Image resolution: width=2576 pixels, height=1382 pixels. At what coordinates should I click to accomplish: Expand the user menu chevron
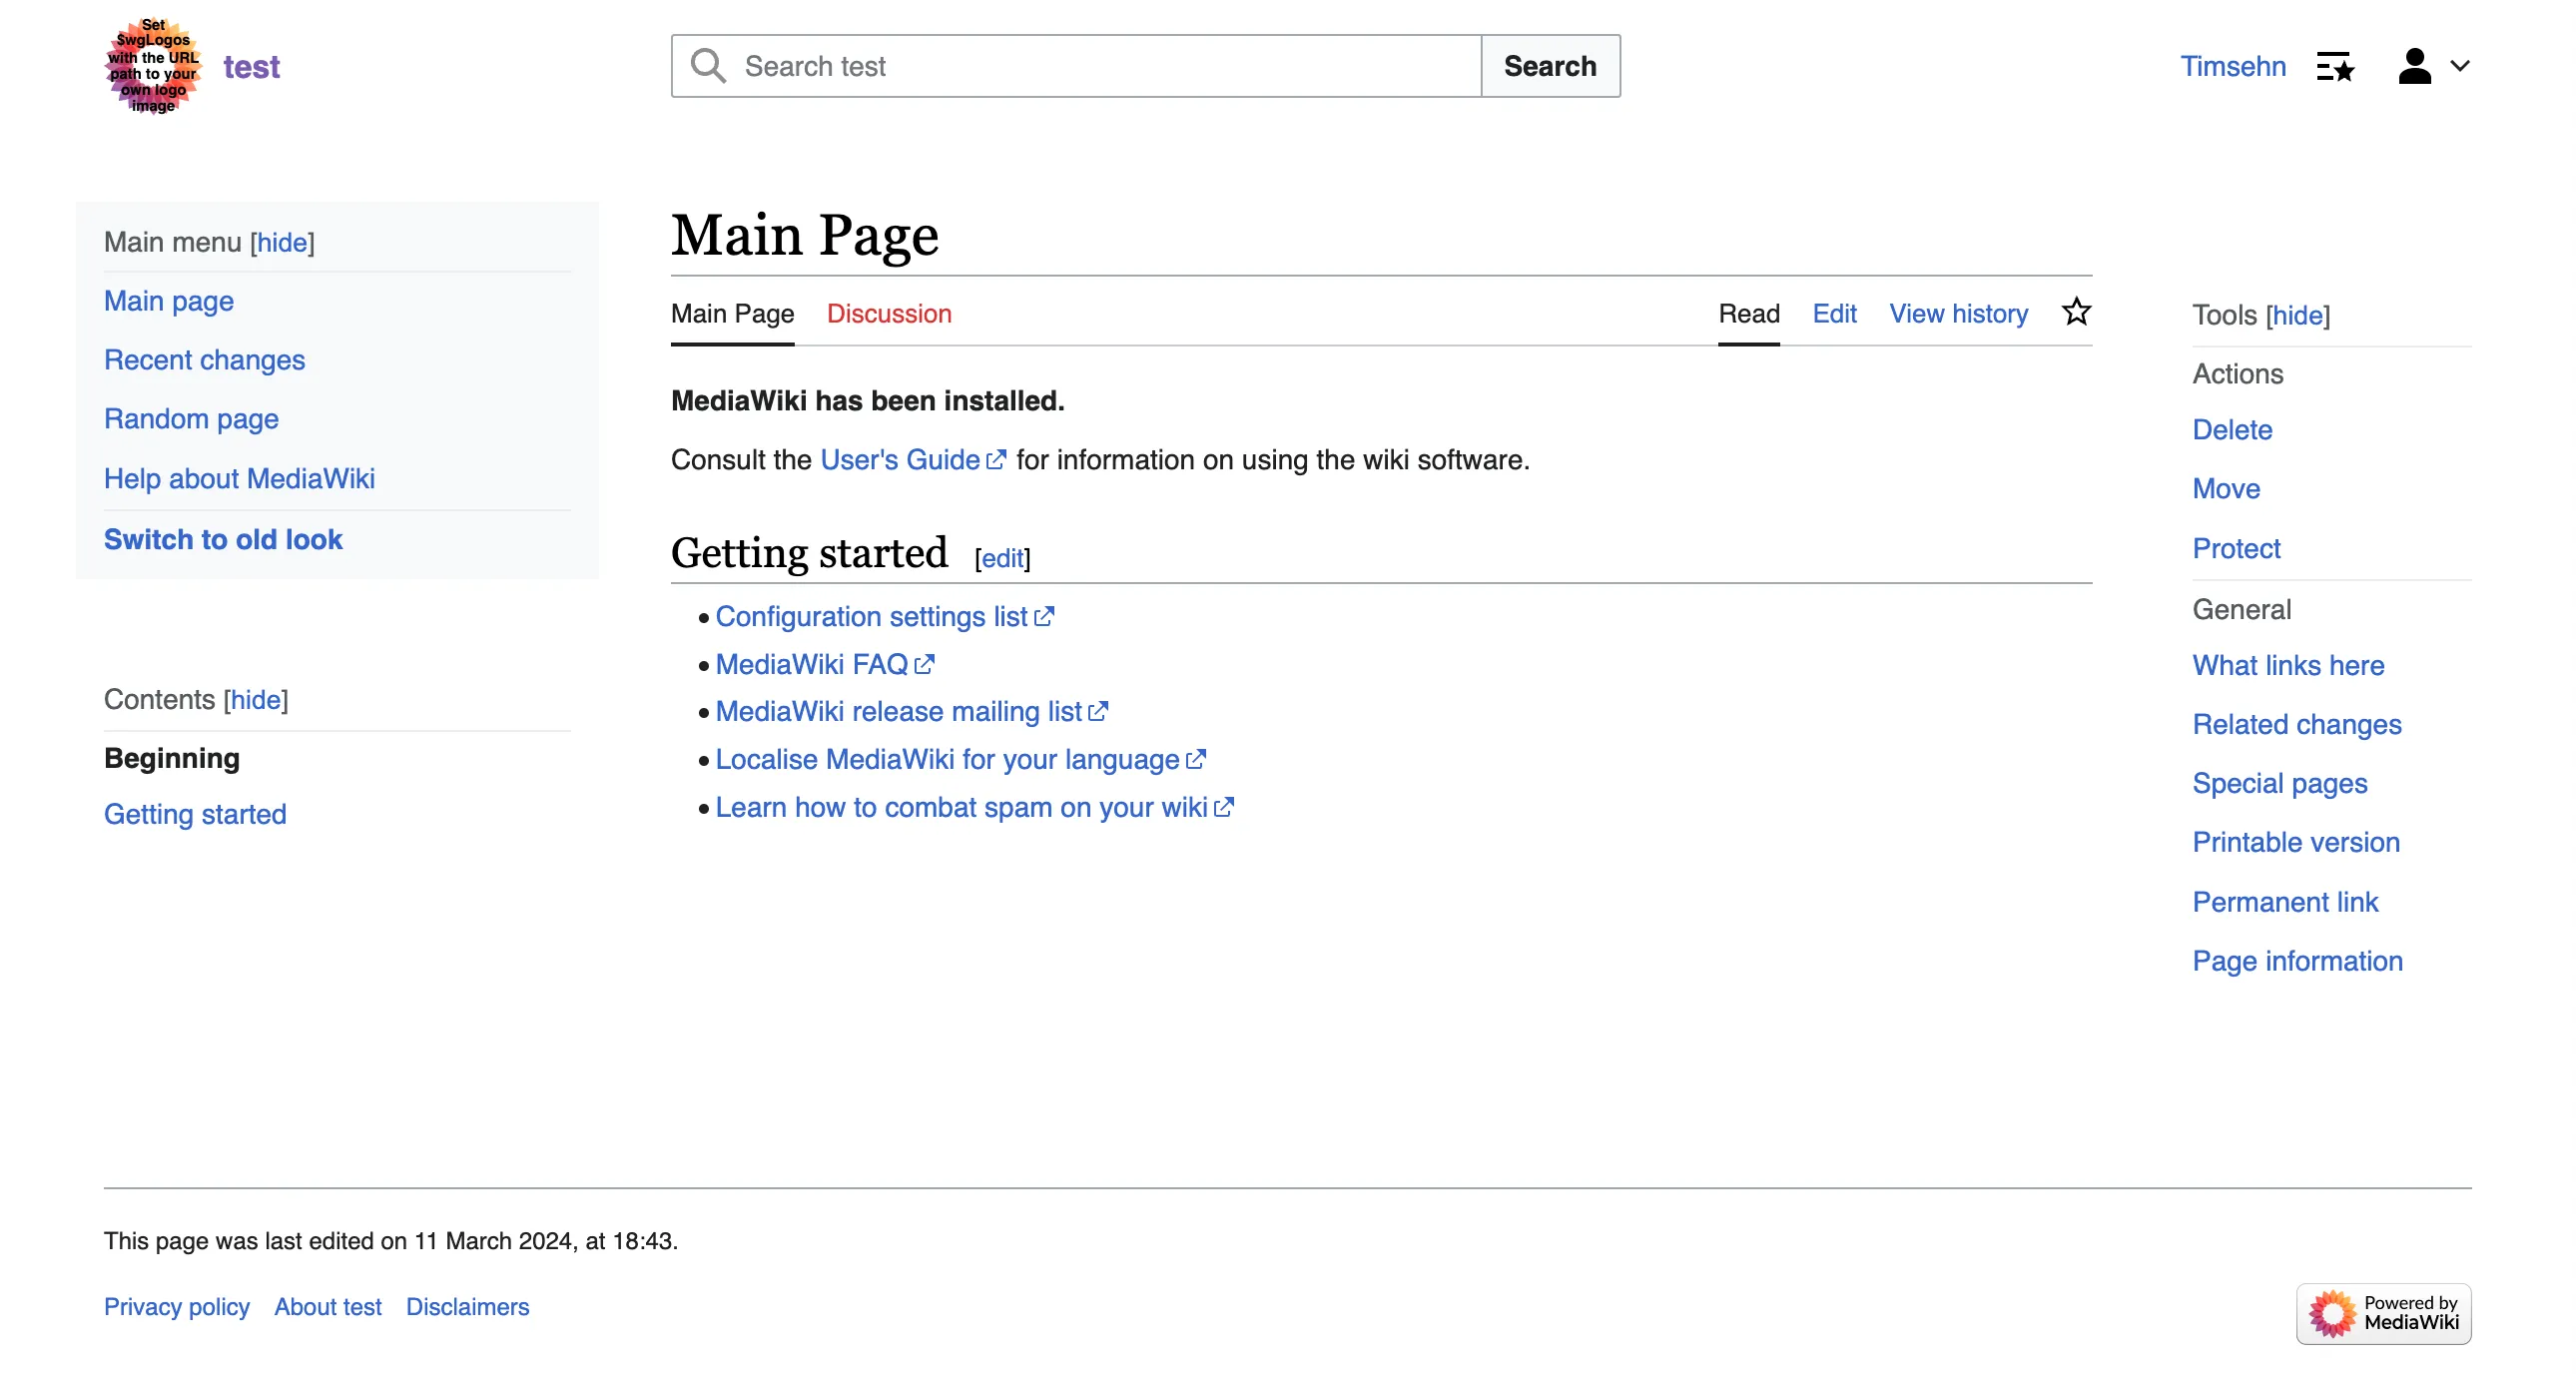point(2460,67)
